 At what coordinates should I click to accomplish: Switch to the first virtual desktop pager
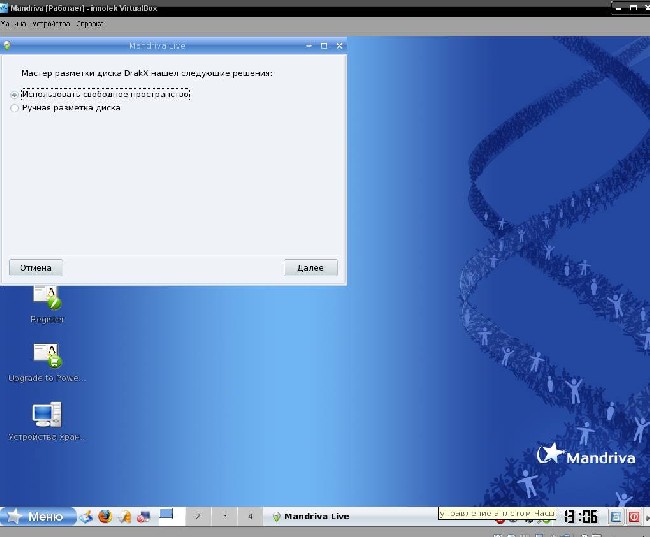tap(172, 516)
